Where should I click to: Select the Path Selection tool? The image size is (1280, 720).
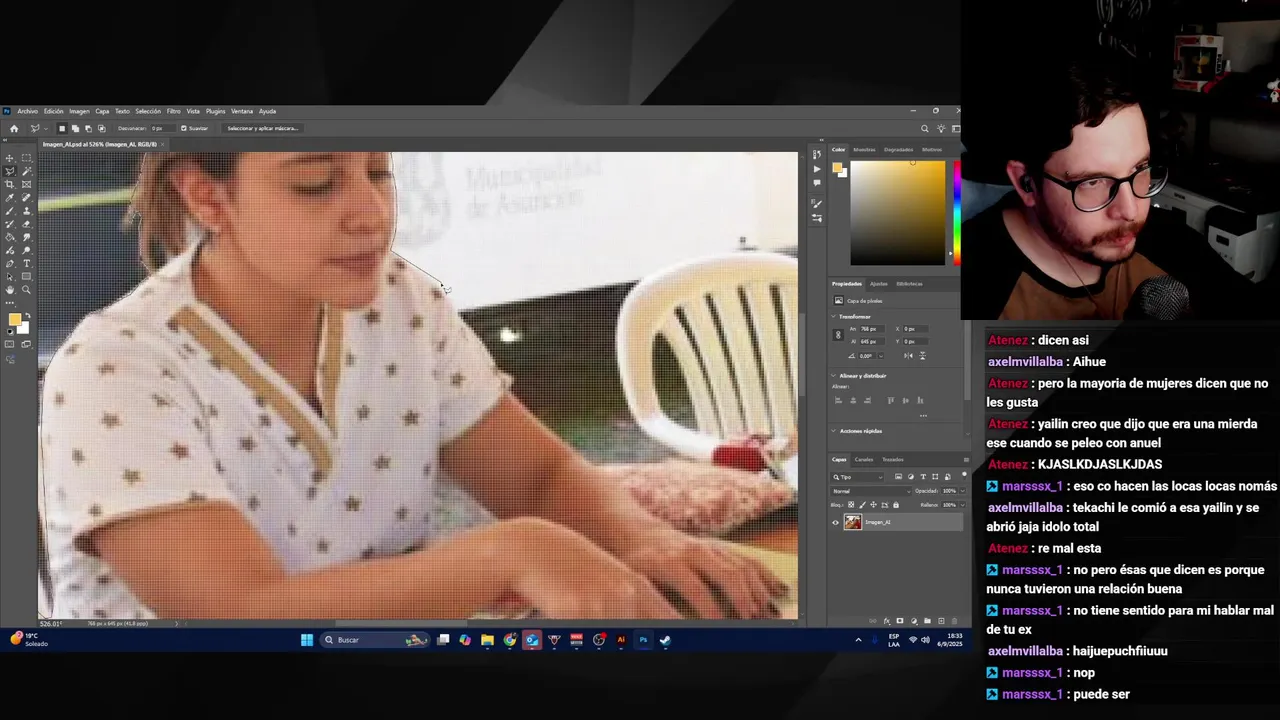(x=10, y=276)
